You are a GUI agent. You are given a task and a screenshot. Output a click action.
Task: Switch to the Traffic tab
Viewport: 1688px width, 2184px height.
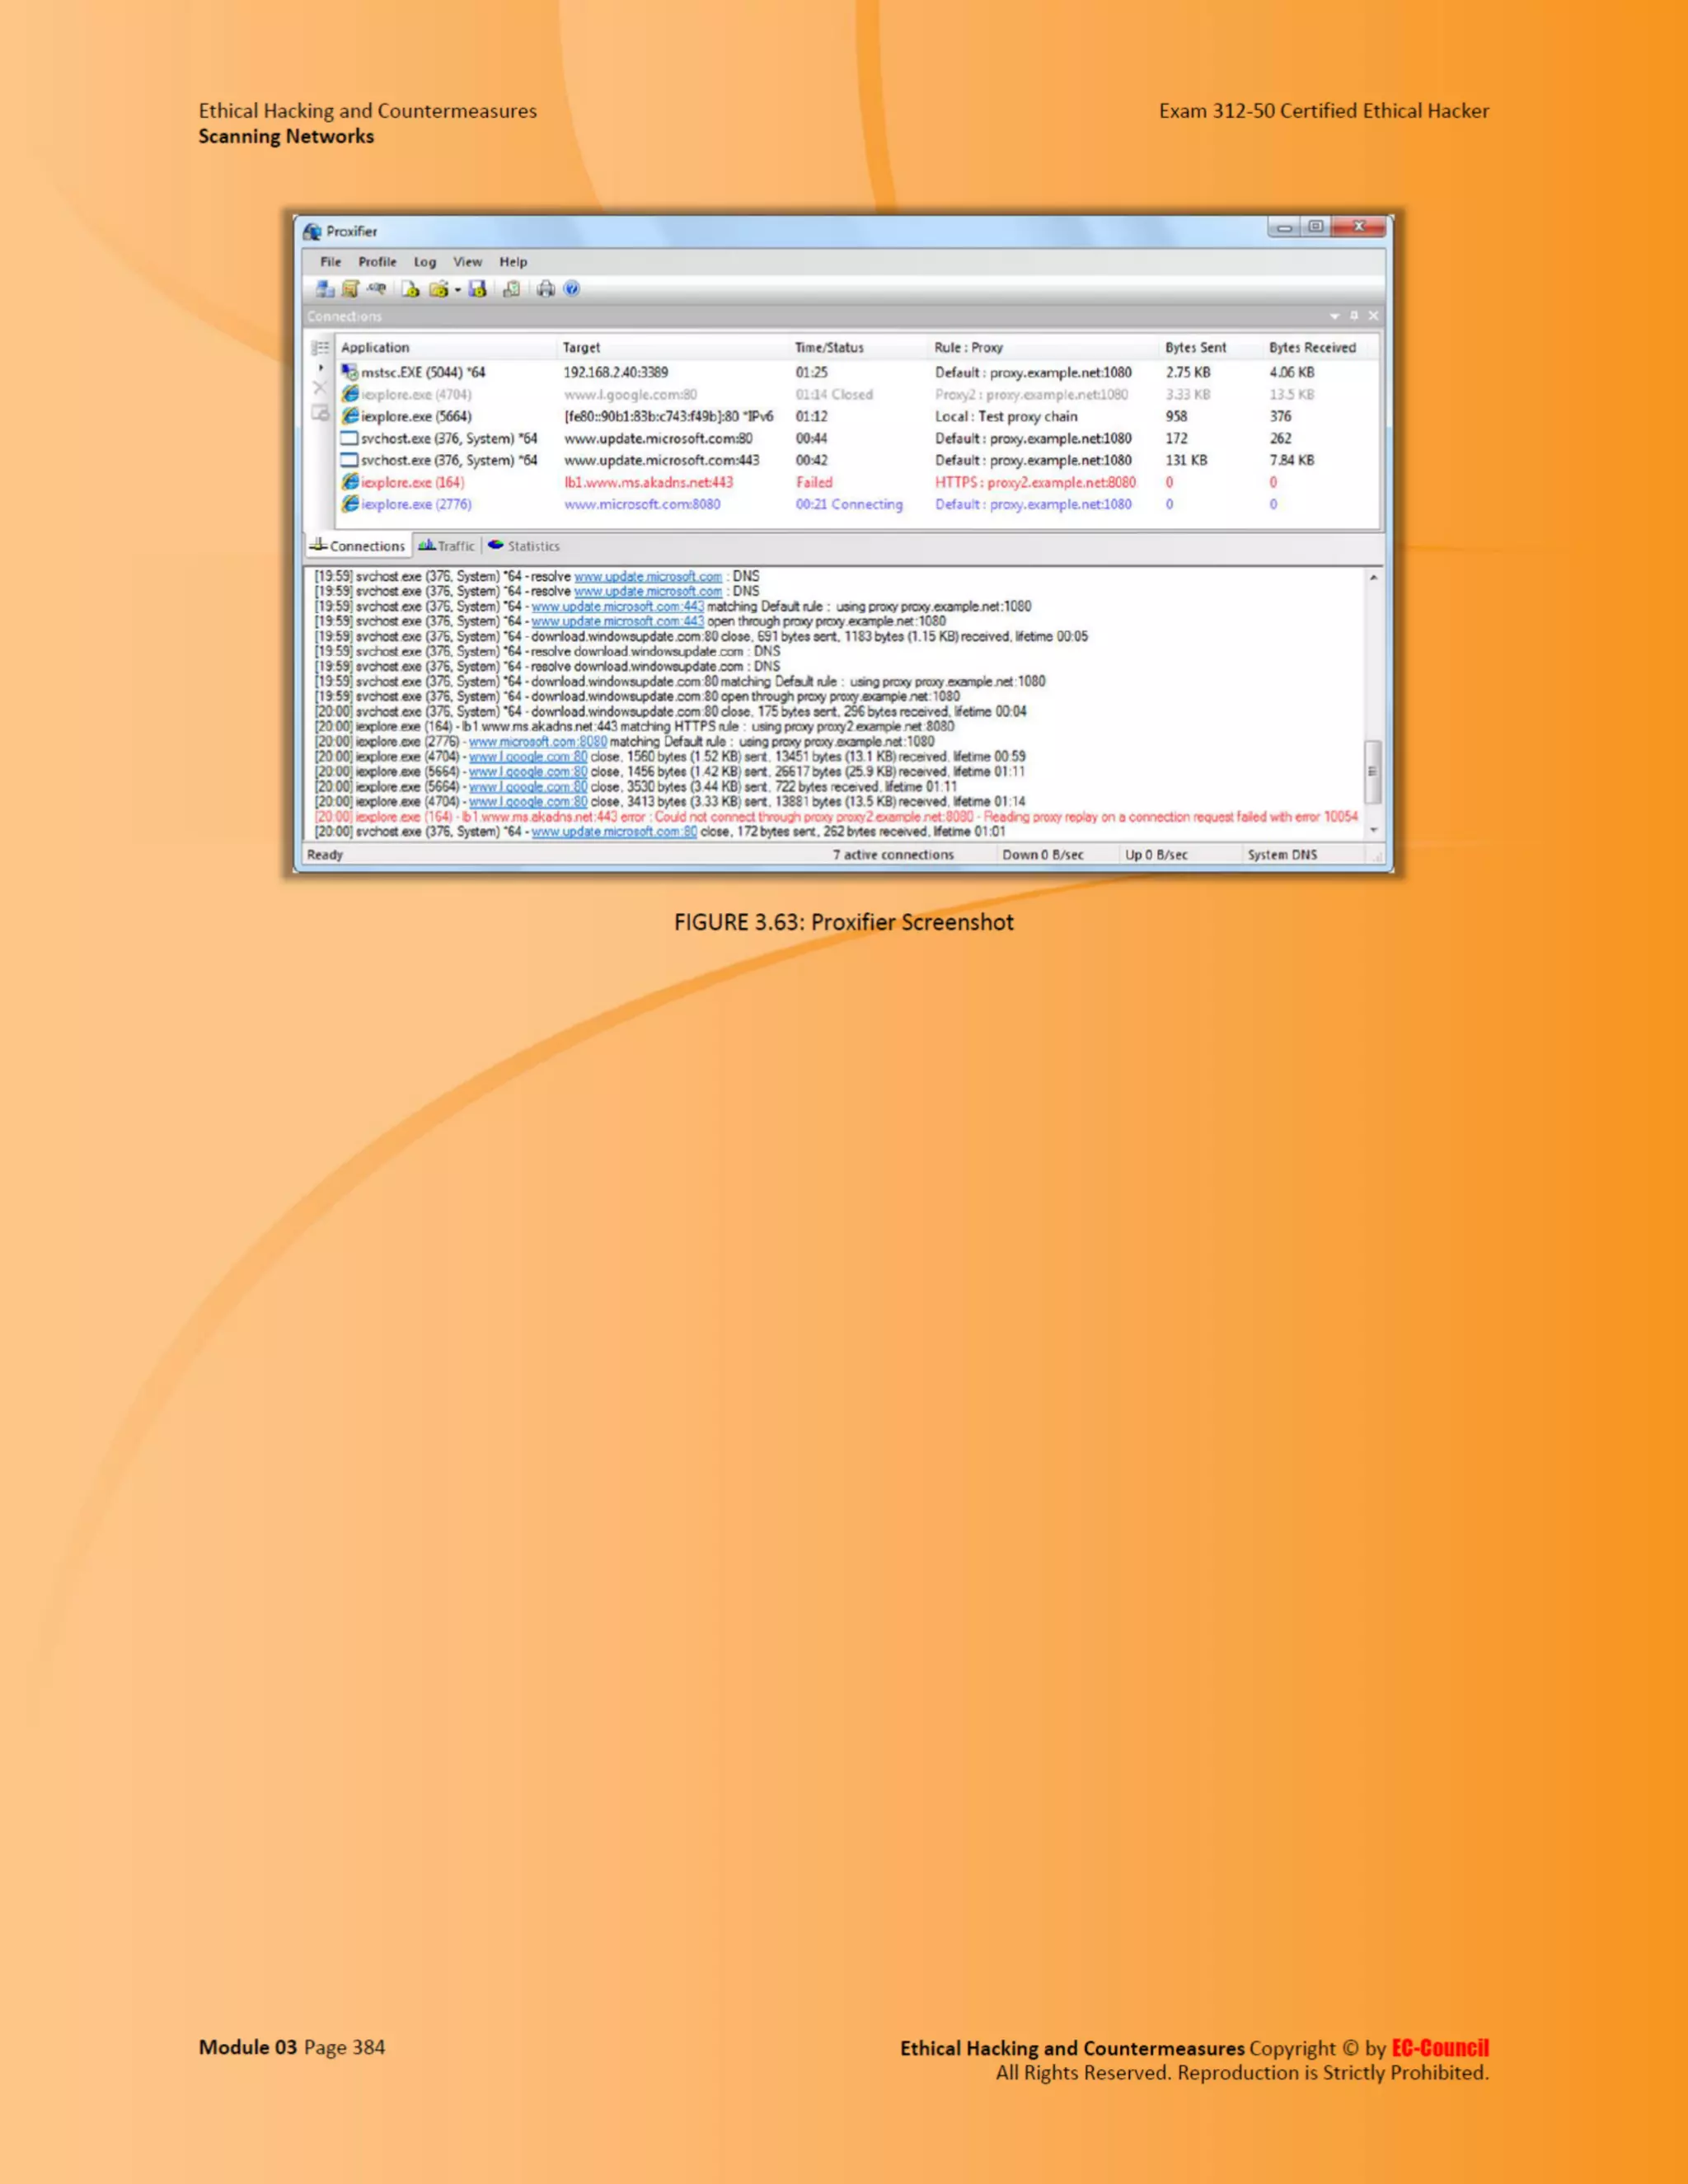coord(447,546)
